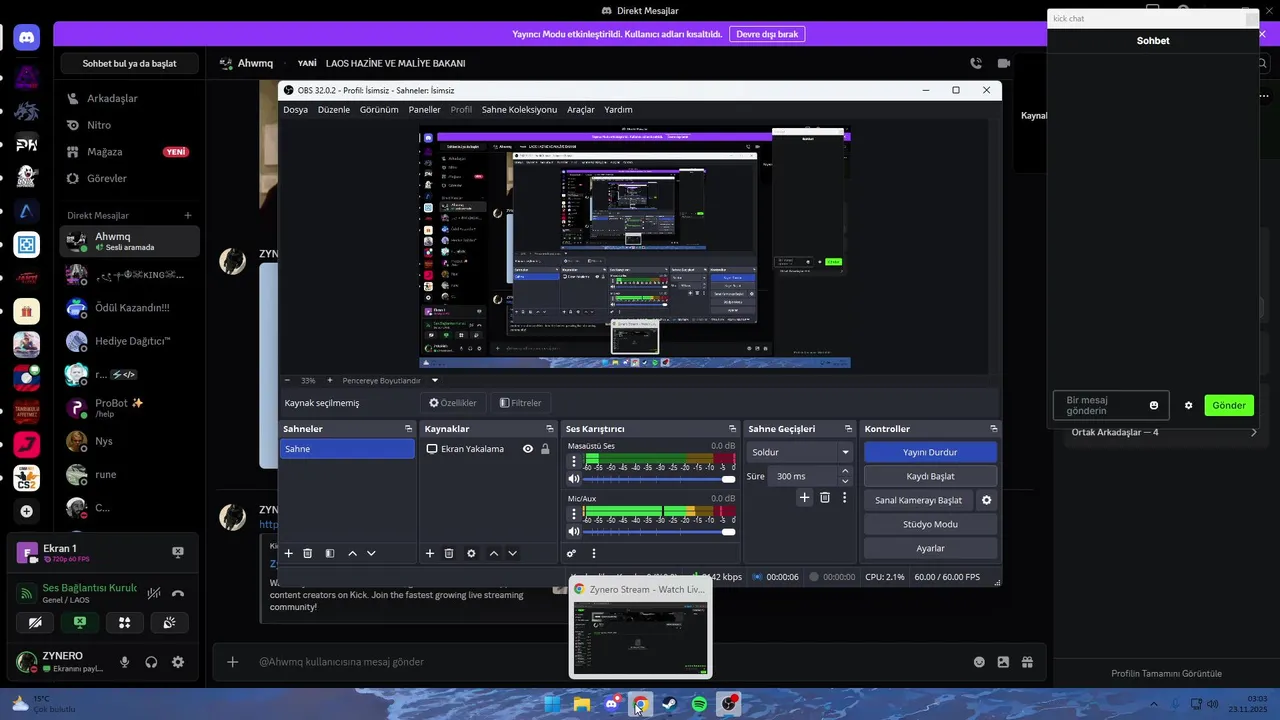
Task: Toggle Discord camera on or off
Action: [35, 622]
